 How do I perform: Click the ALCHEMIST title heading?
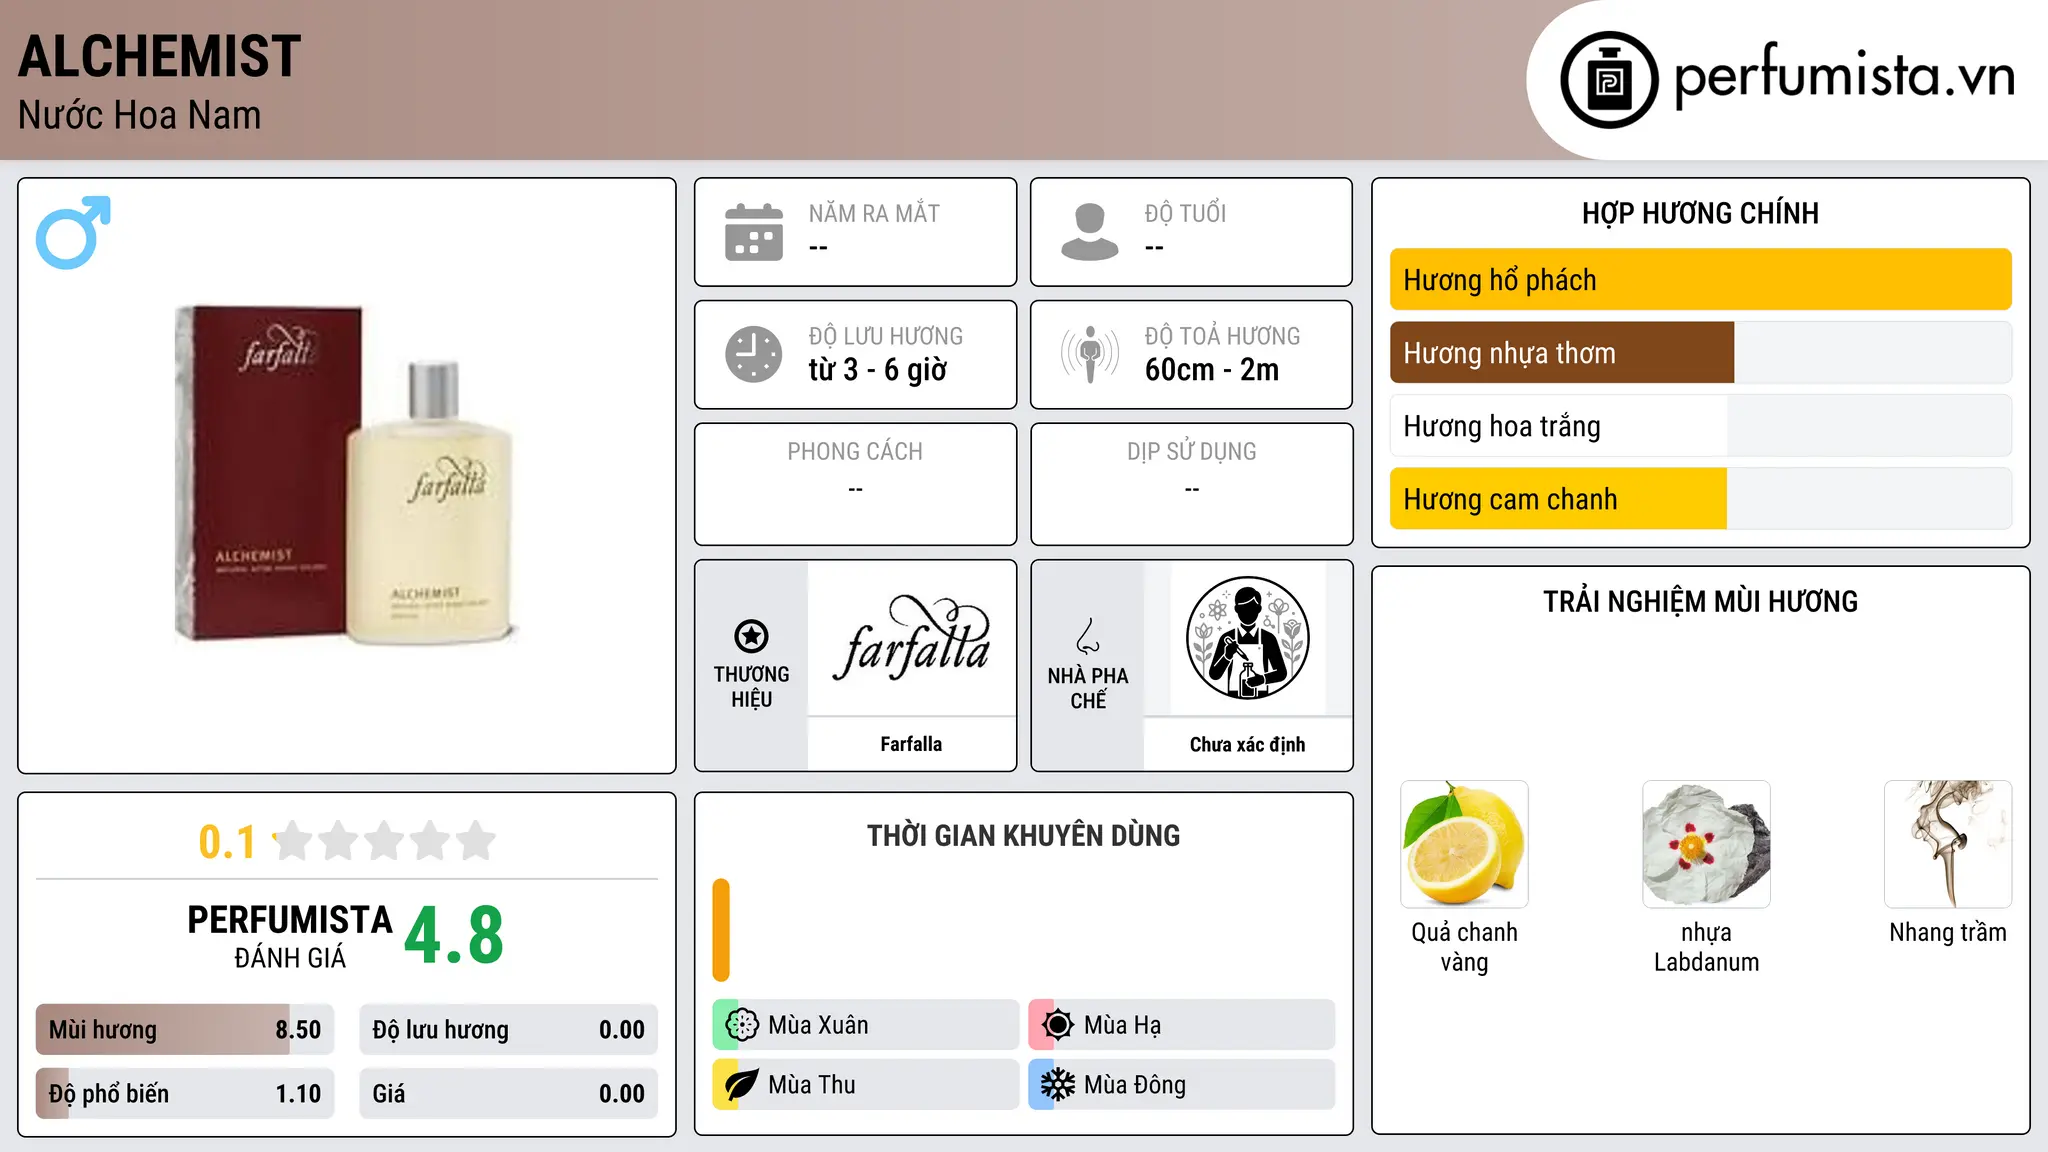click(160, 56)
